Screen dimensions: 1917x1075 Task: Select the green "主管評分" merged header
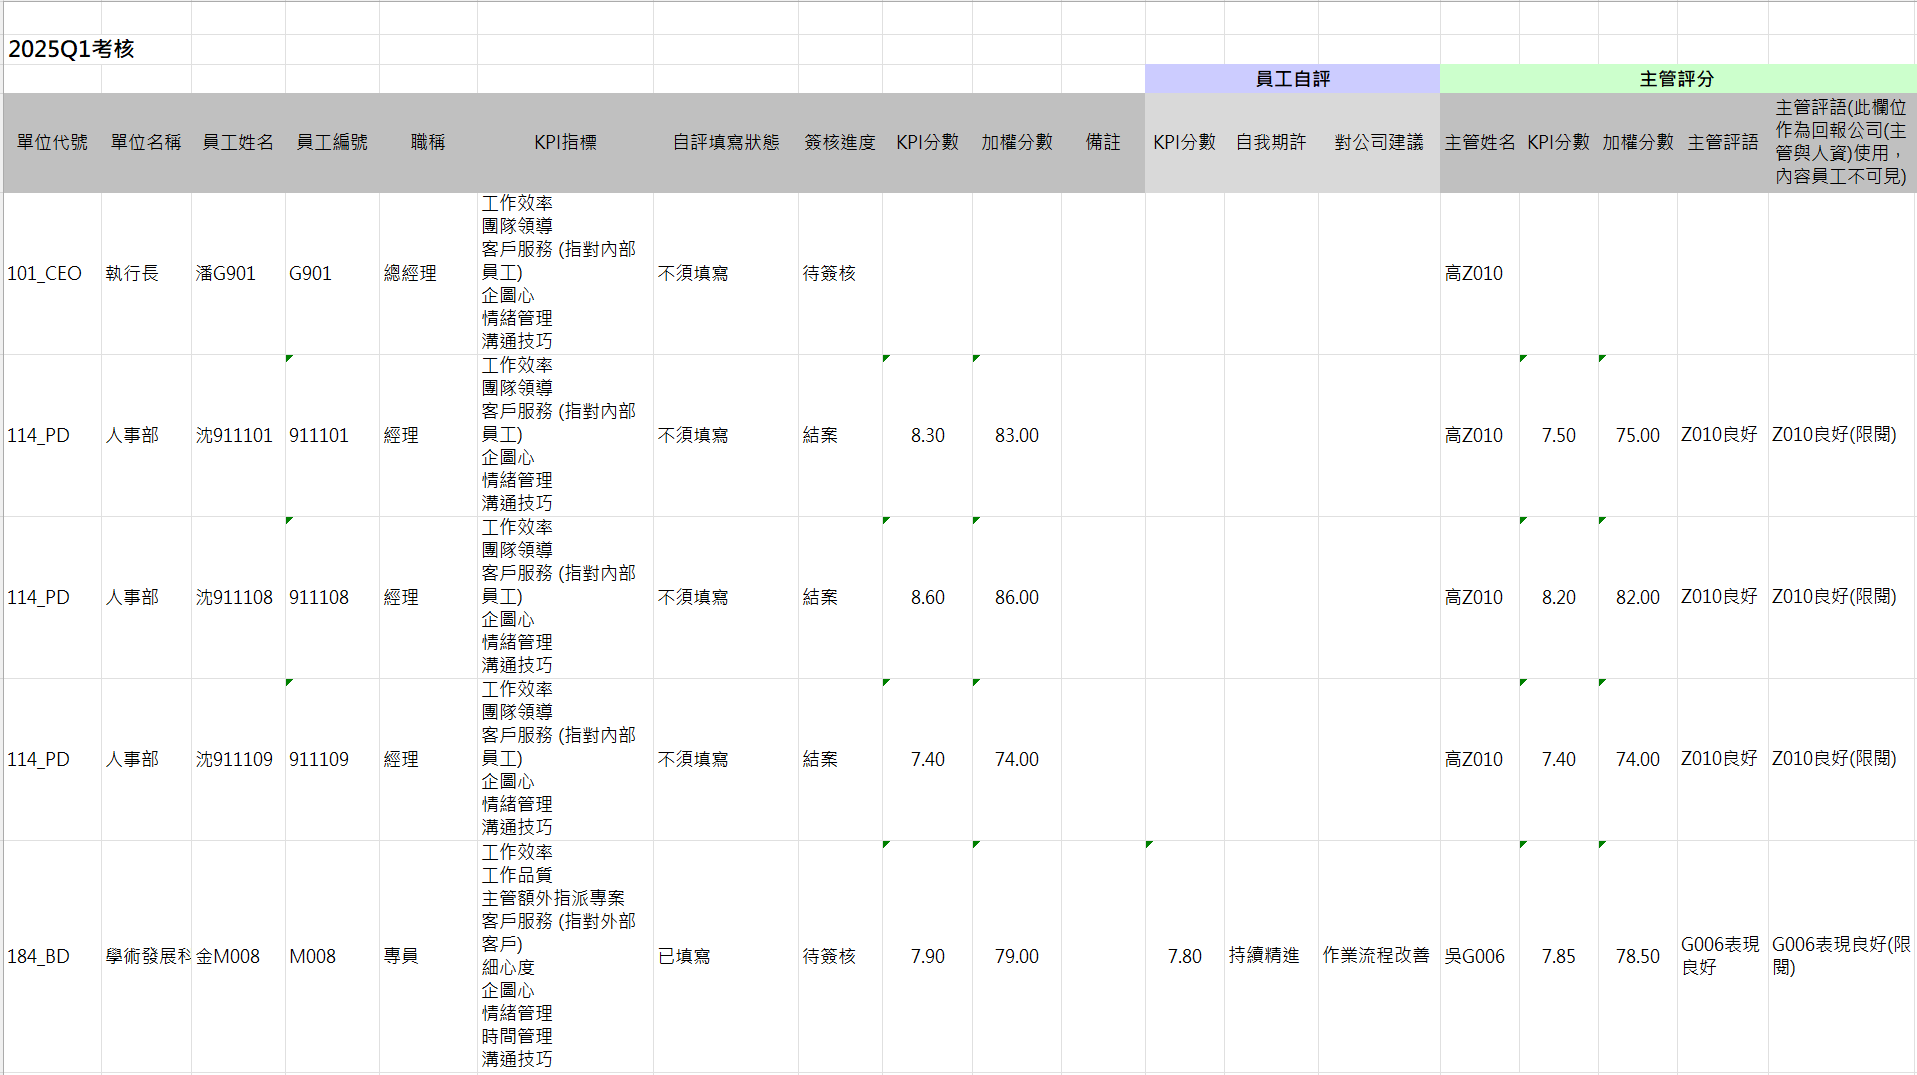tap(1676, 79)
